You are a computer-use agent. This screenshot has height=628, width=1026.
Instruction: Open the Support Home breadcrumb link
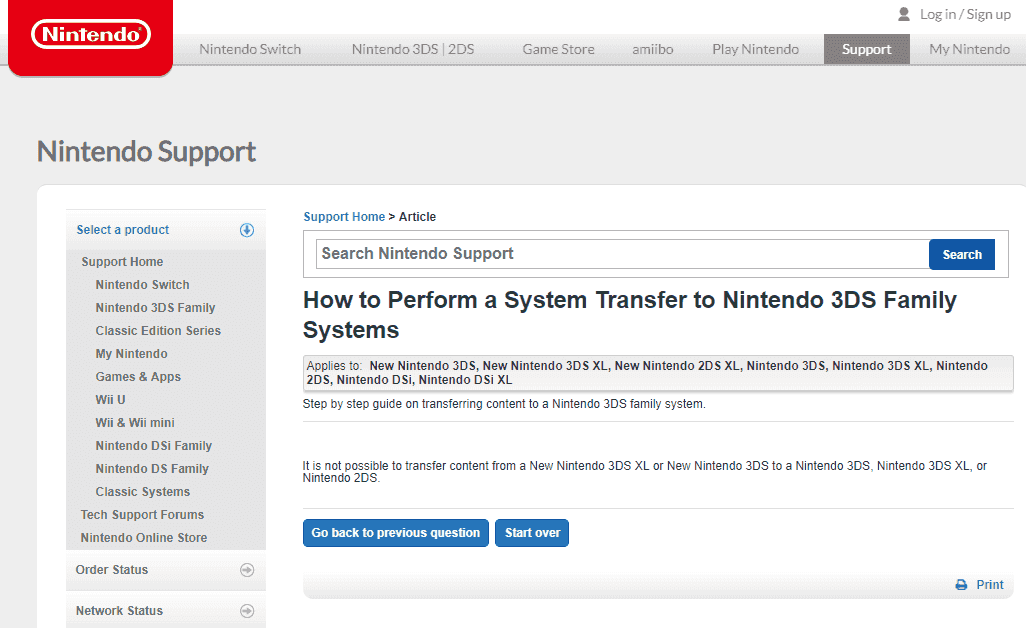(344, 217)
